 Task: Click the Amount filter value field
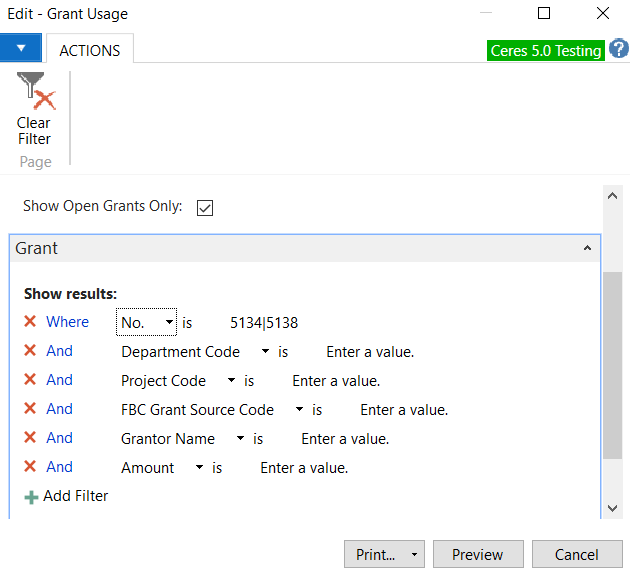(x=304, y=468)
